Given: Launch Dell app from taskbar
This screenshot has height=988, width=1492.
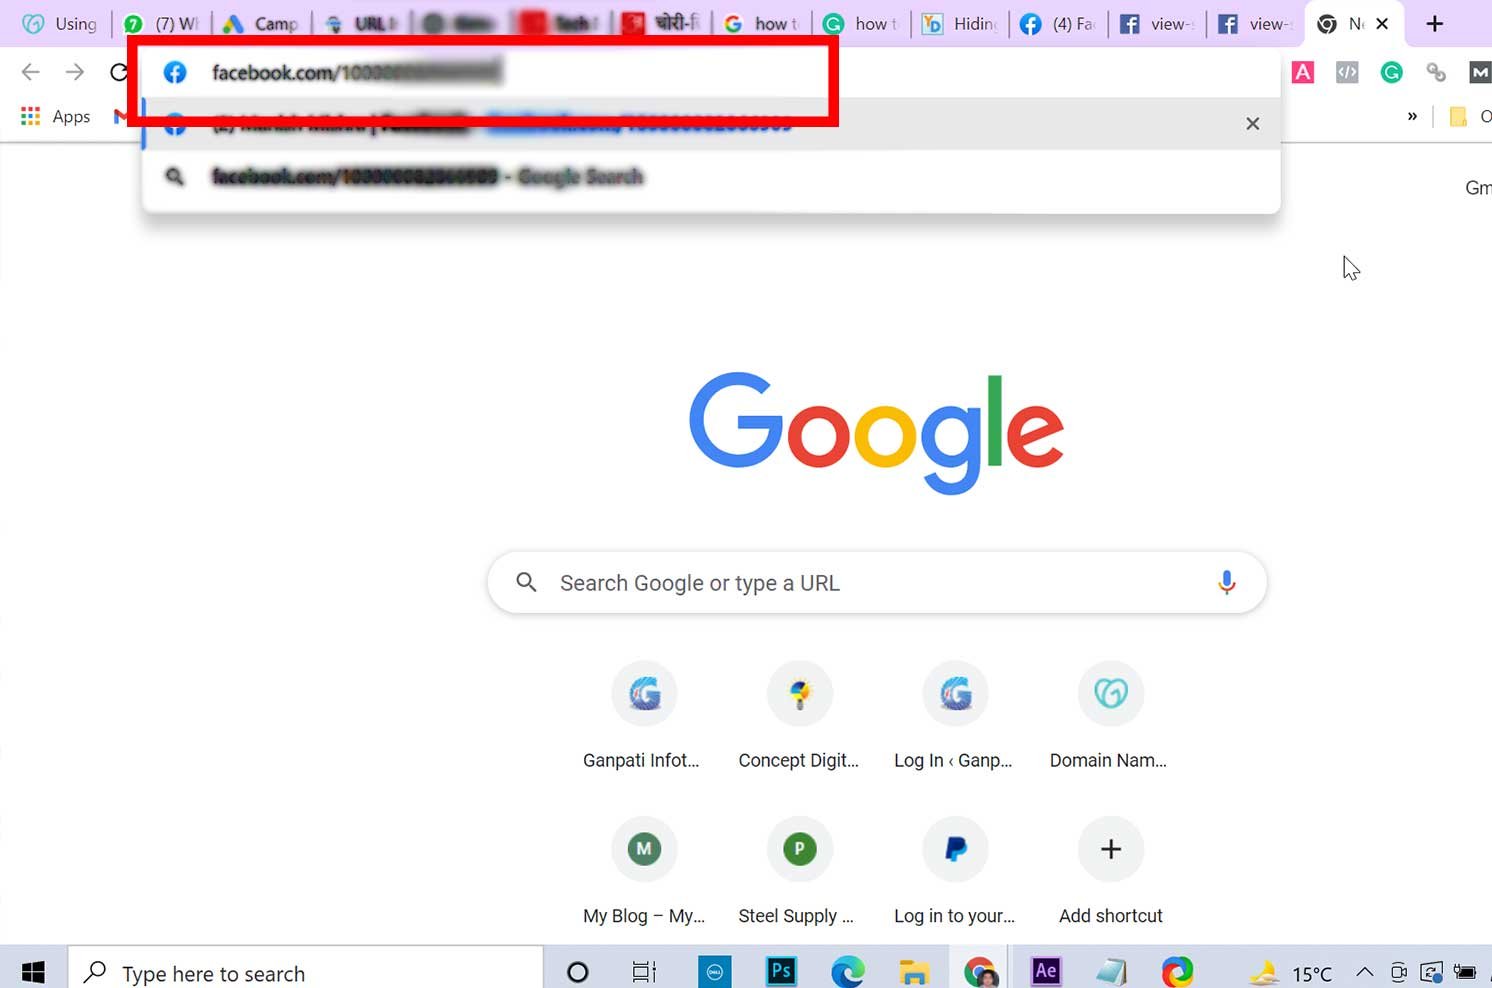Looking at the screenshot, I should pos(714,971).
